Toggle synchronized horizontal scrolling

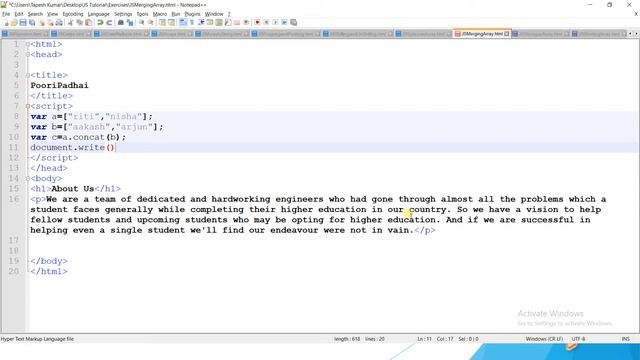pos(171,22)
